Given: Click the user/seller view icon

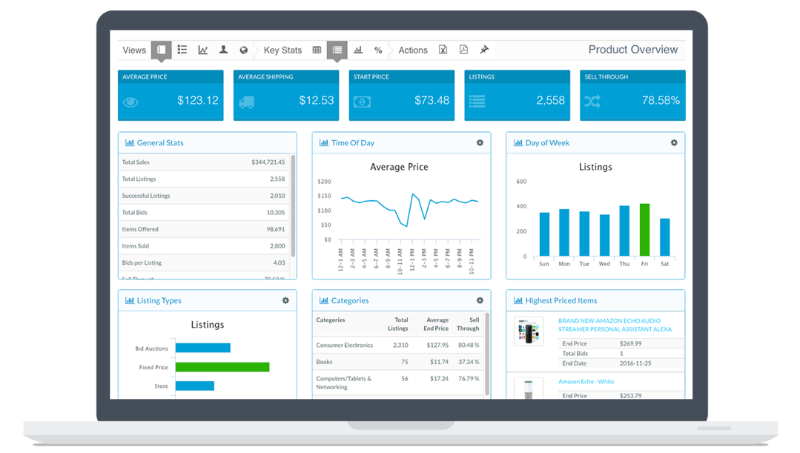Looking at the screenshot, I should click(223, 50).
